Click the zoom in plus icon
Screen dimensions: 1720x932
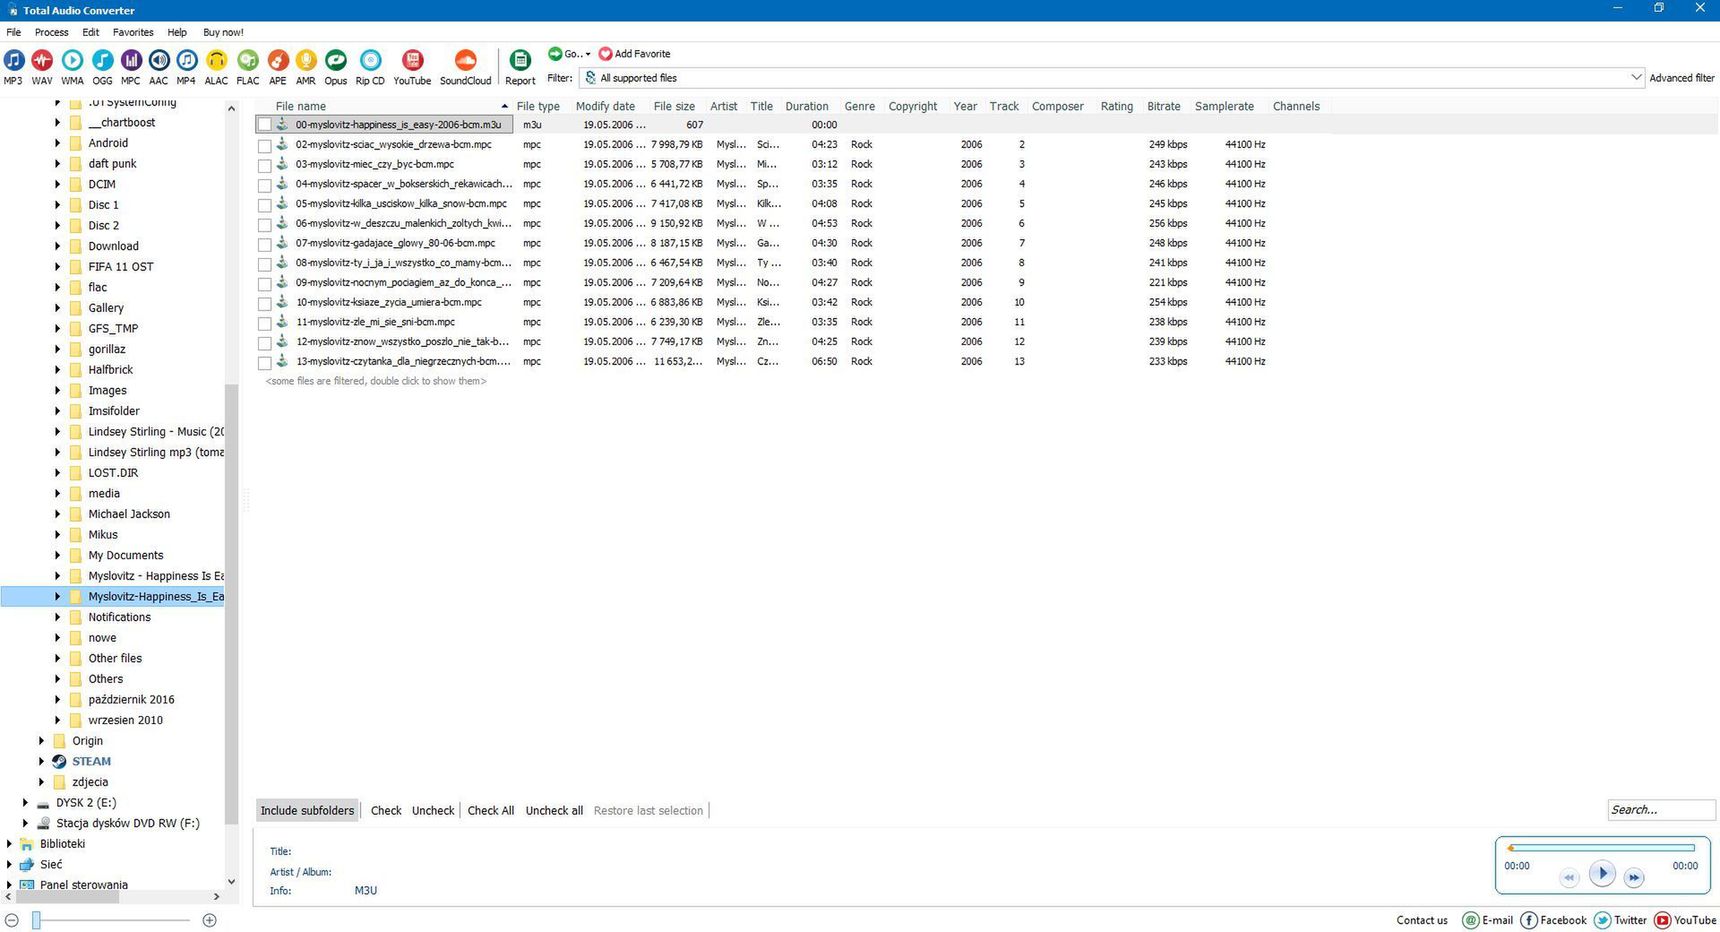pyautogui.click(x=209, y=920)
